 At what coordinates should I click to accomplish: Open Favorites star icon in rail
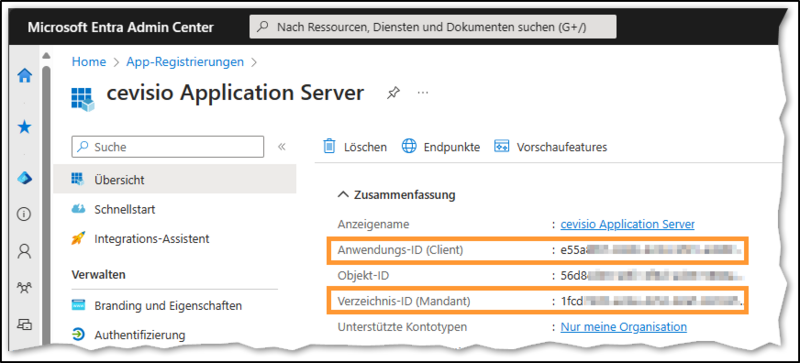[24, 127]
